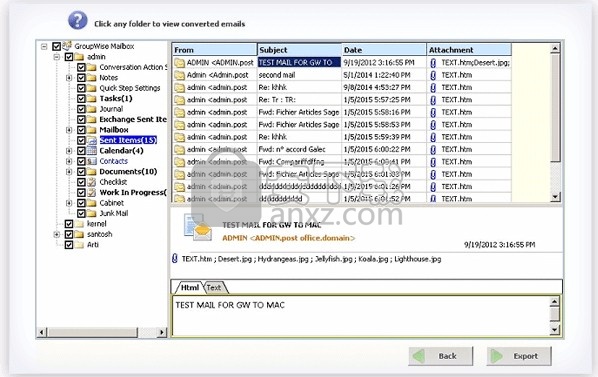Select the 'Re: Tr : TR:' email row
Viewport: 598px width, 377px height.
342,100
